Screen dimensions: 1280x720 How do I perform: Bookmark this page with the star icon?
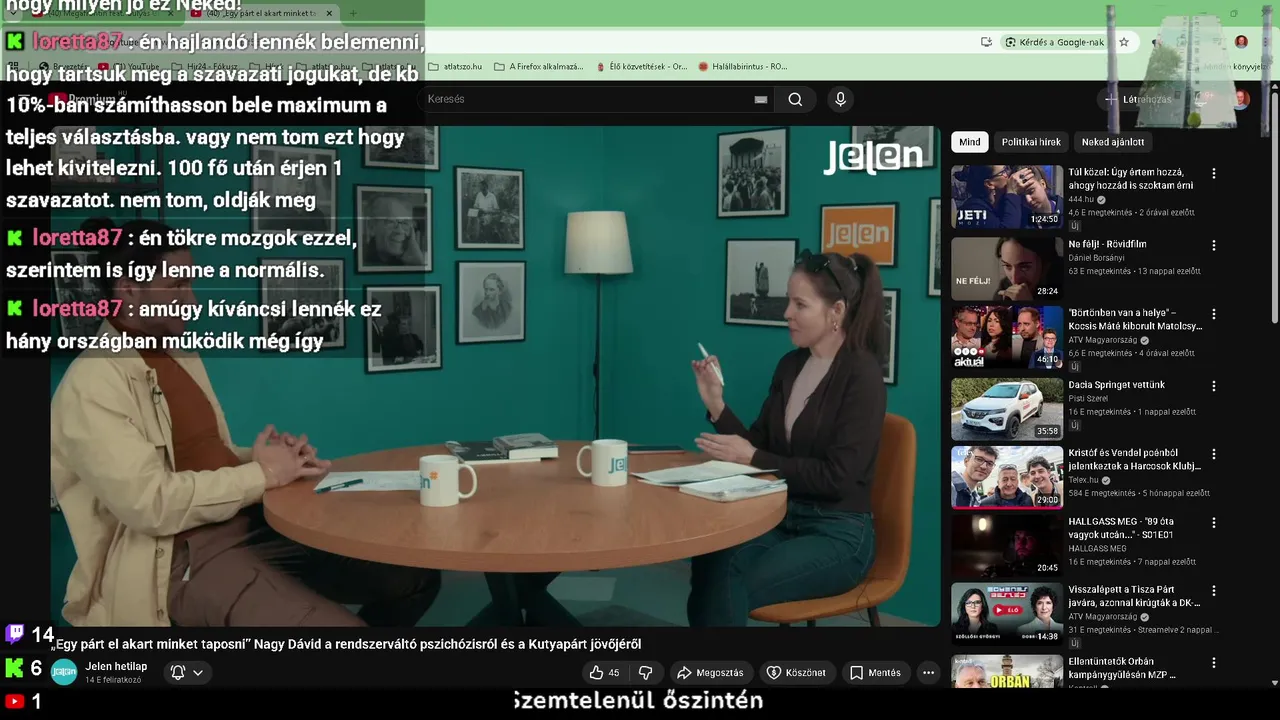tap(1124, 42)
